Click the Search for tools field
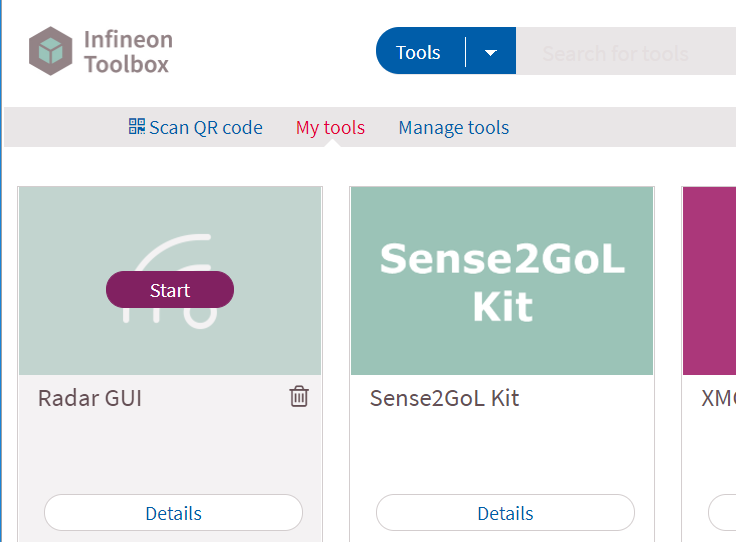 (x=626, y=51)
